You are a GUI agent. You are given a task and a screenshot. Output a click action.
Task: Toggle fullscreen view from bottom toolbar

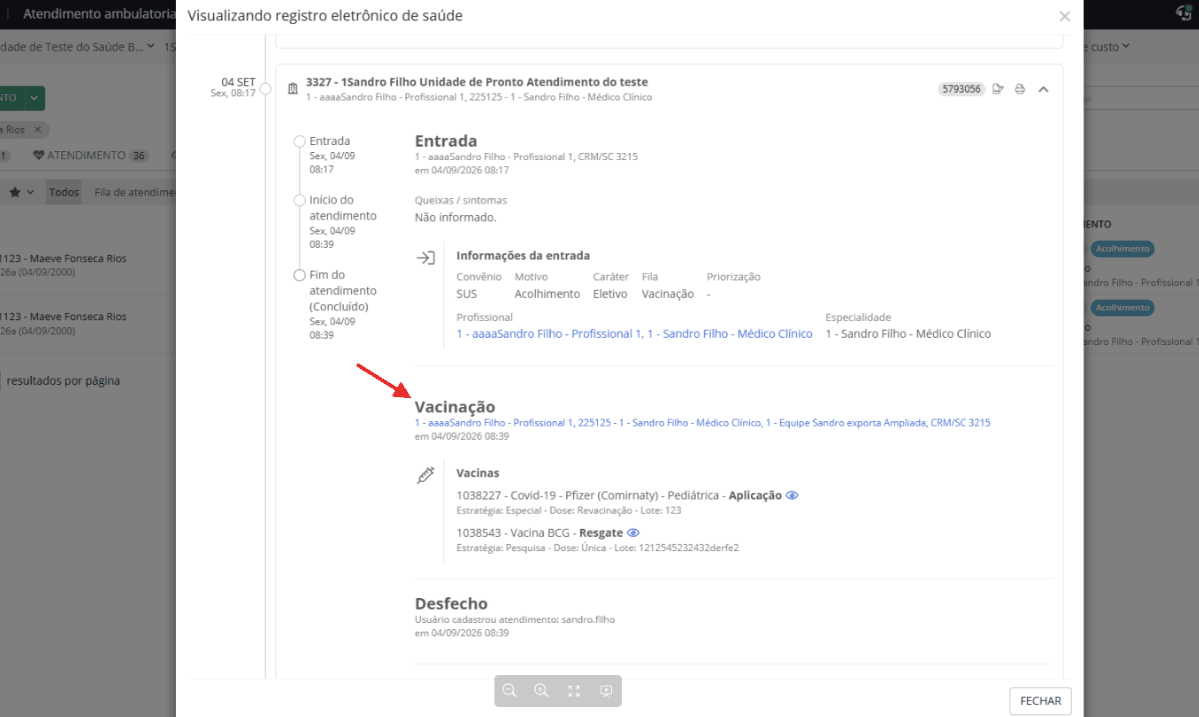pyautogui.click(x=574, y=691)
